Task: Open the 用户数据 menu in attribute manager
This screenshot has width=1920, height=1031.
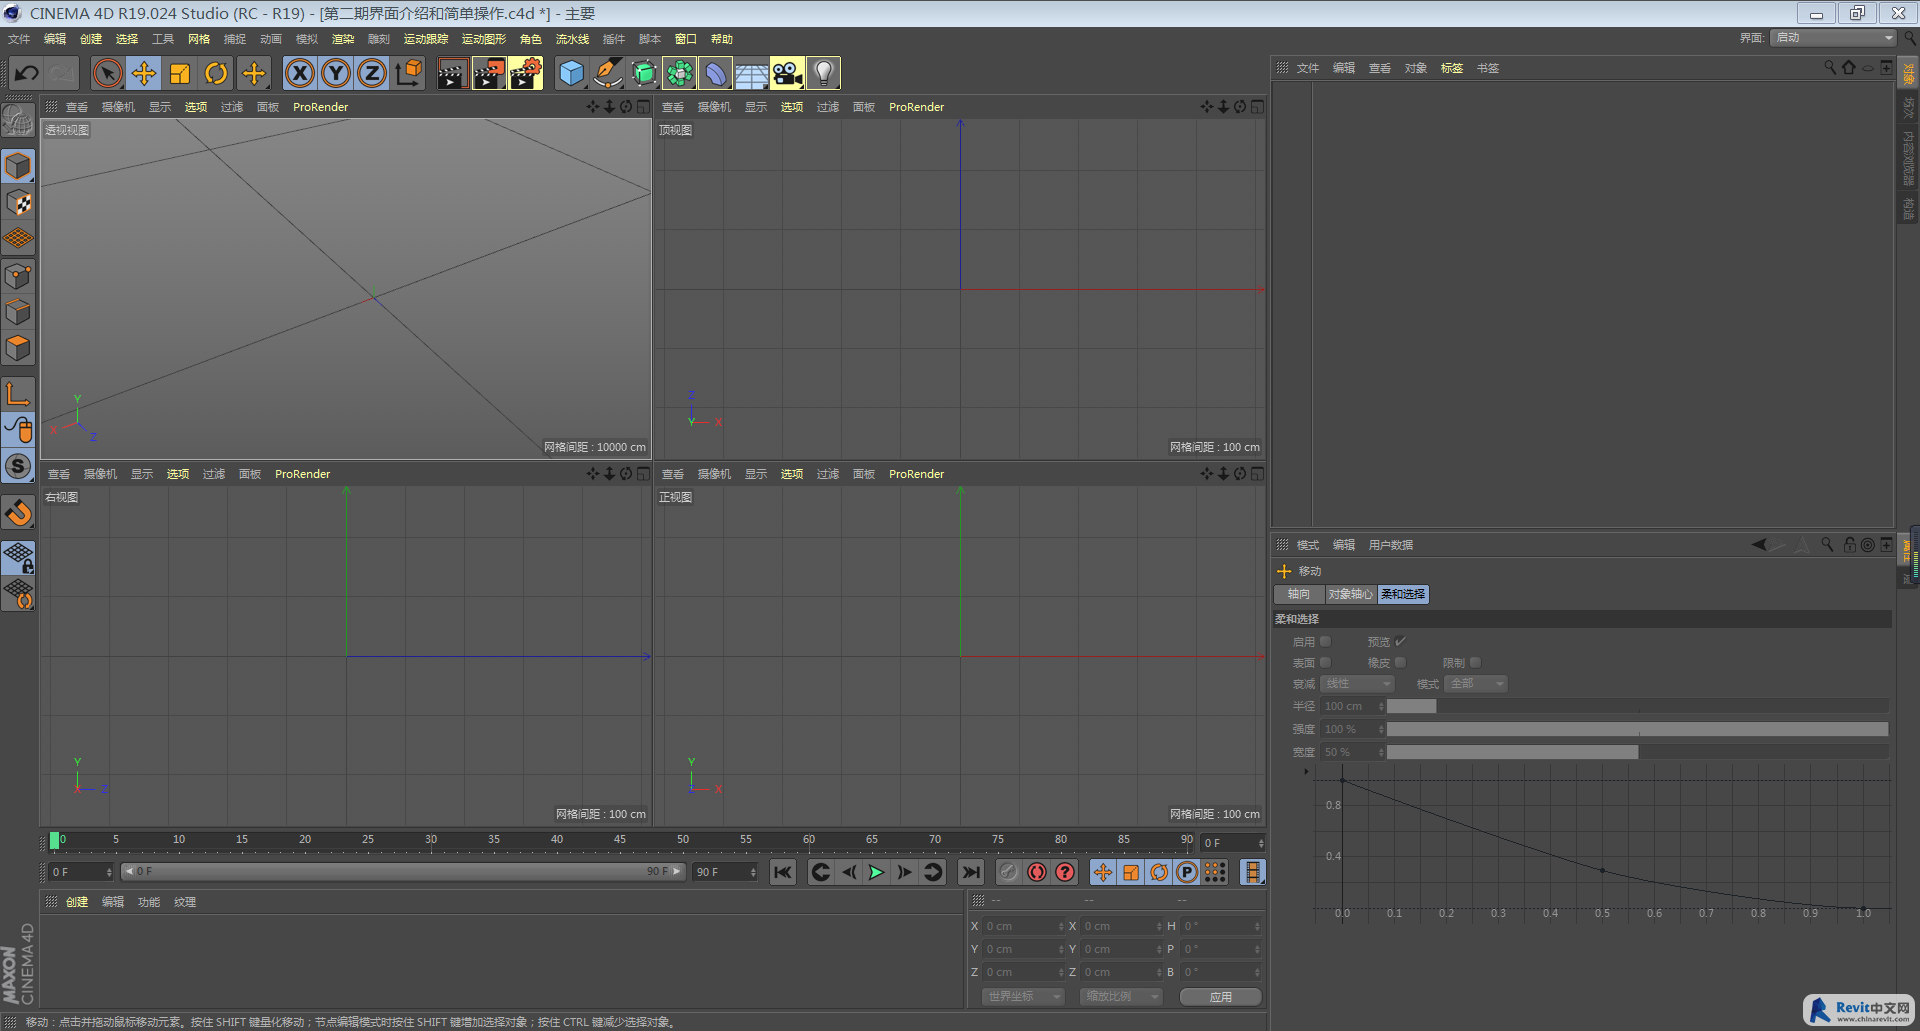Action: [1391, 545]
